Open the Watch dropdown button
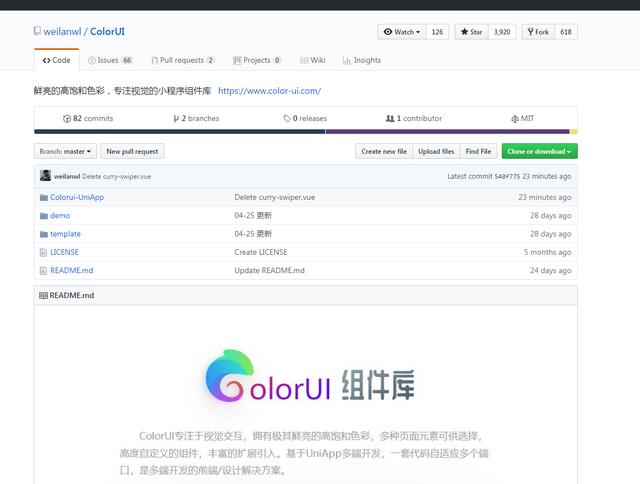This screenshot has width=640, height=484. (402, 32)
